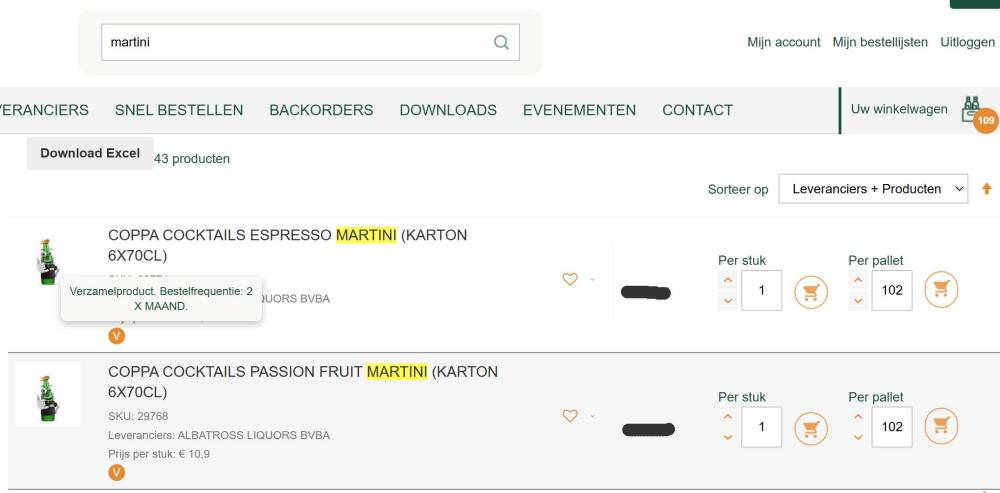Open the Leveranciers + Producten sort dropdown
The height and width of the screenshot is (493, 1000).
(873, 189)
